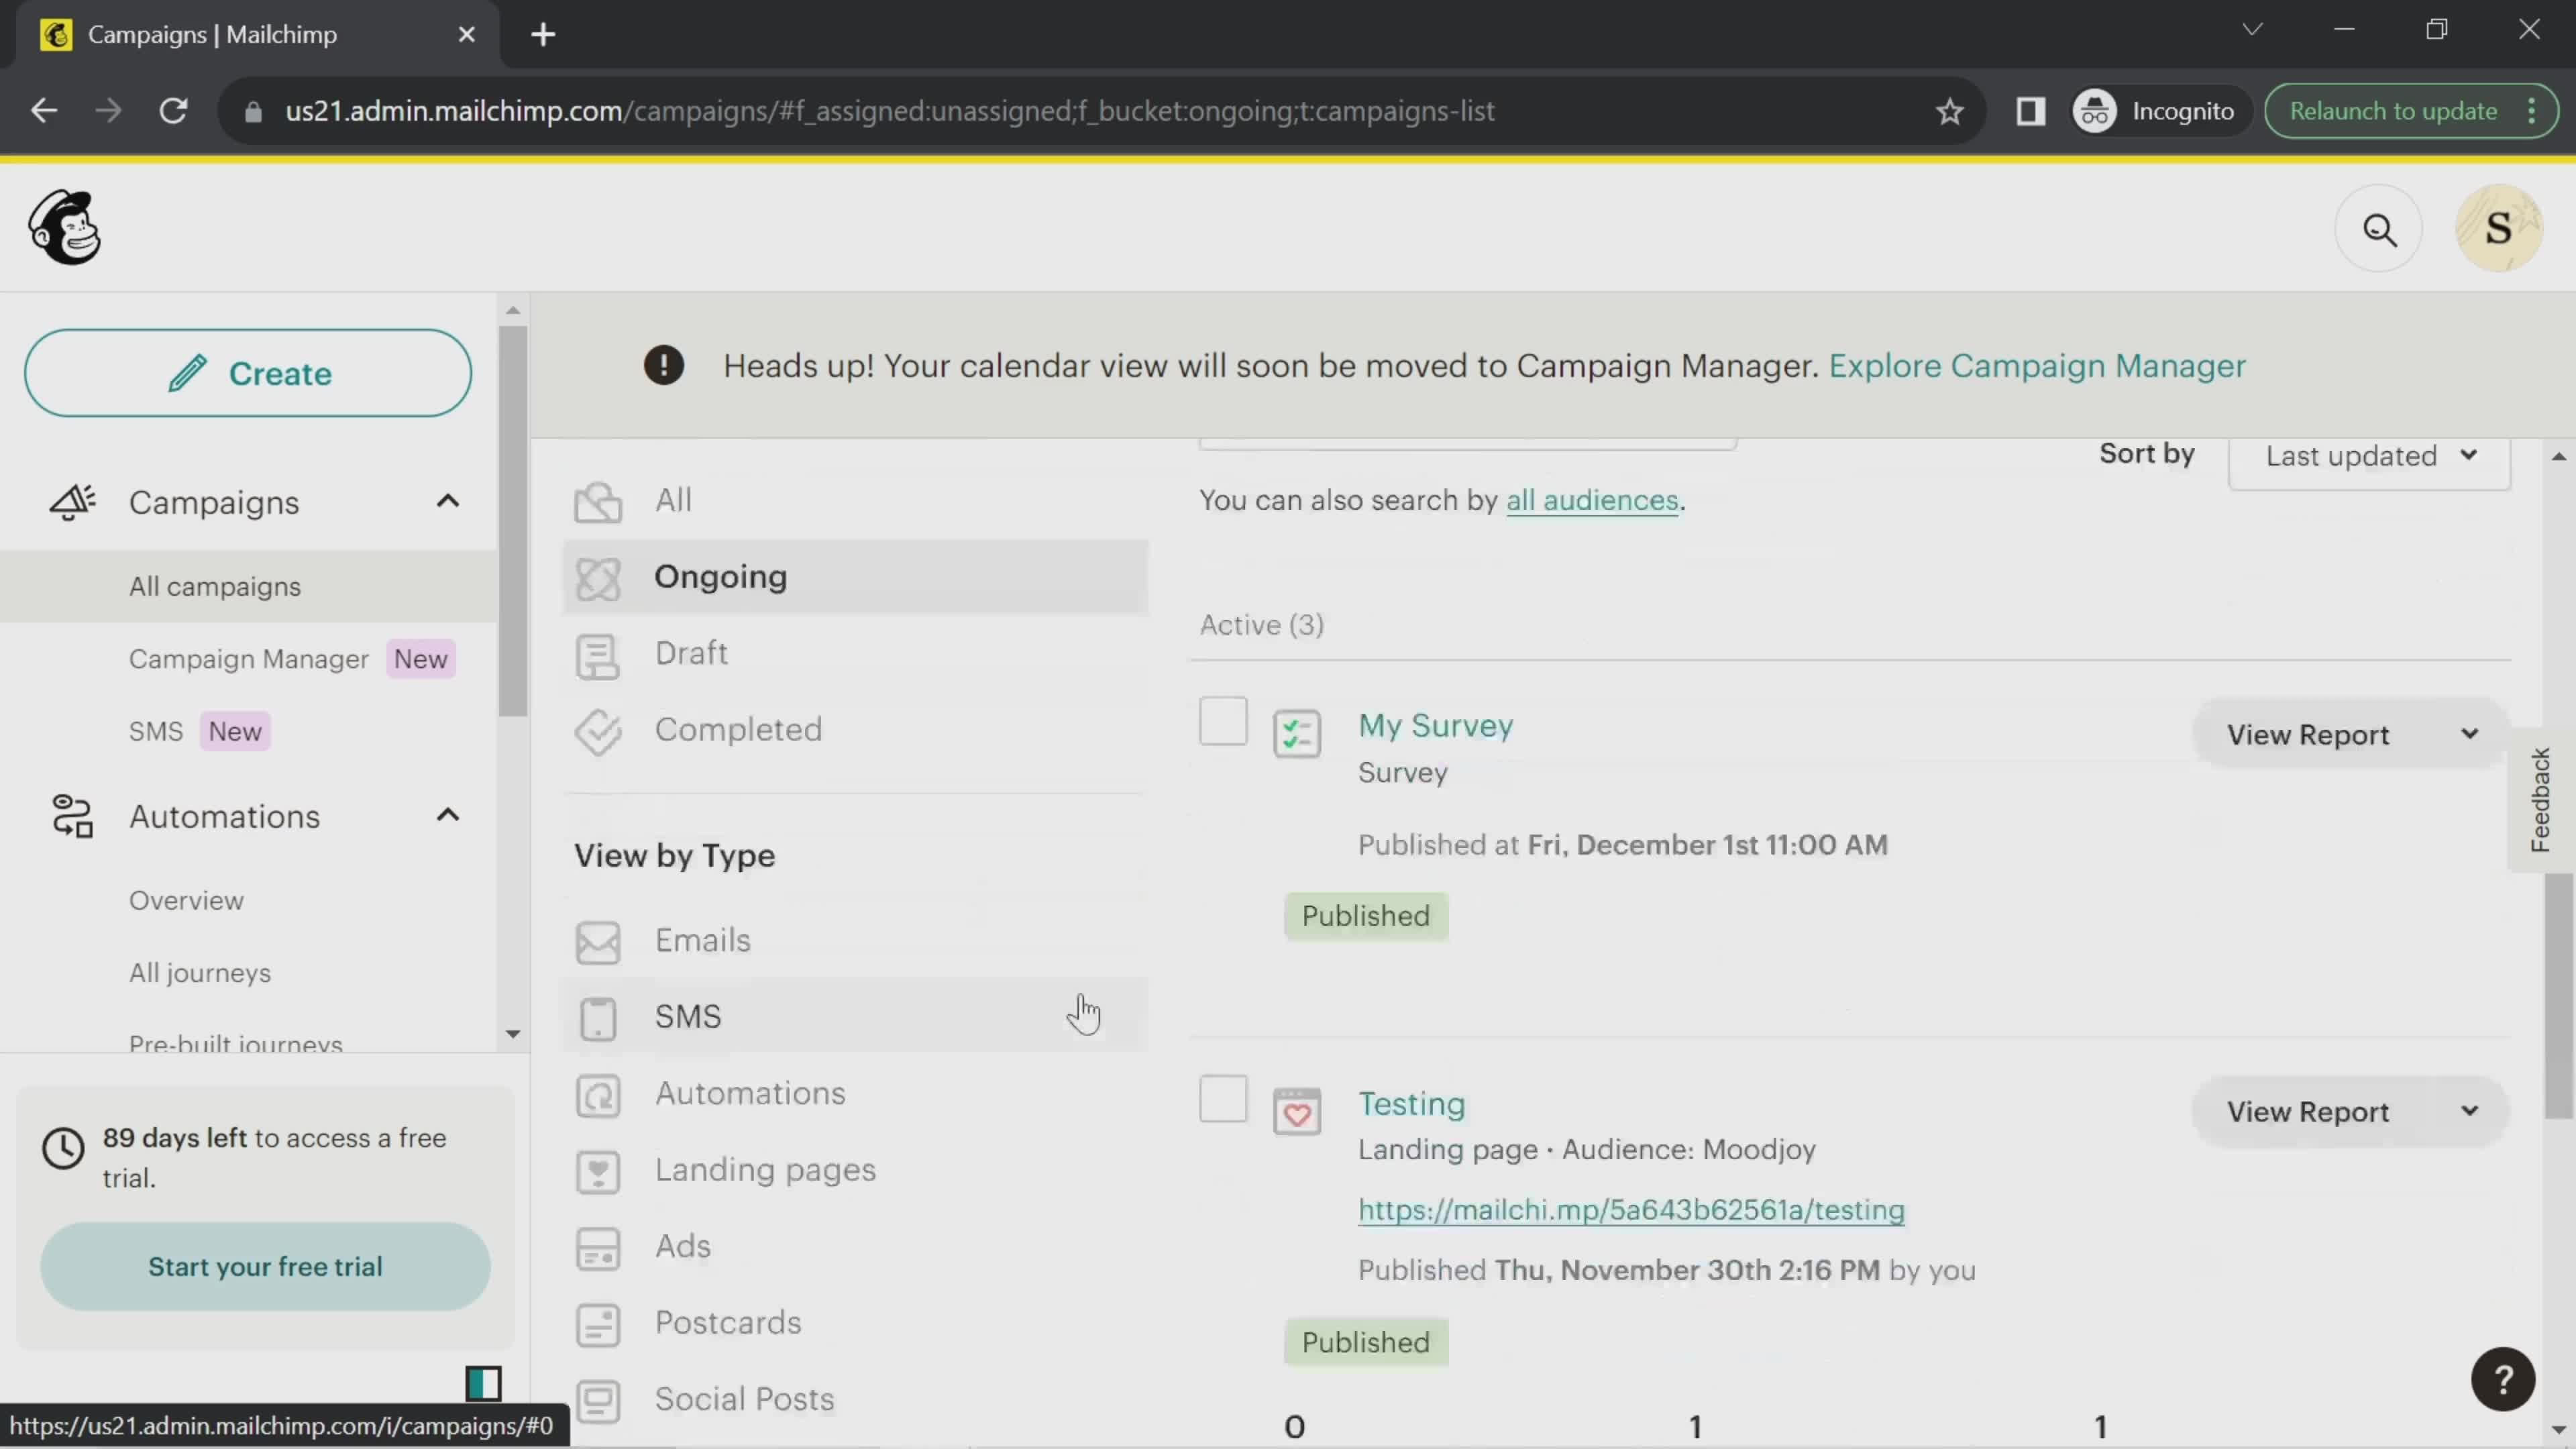Open Chrome menu three dots

tap(2531, 110)
